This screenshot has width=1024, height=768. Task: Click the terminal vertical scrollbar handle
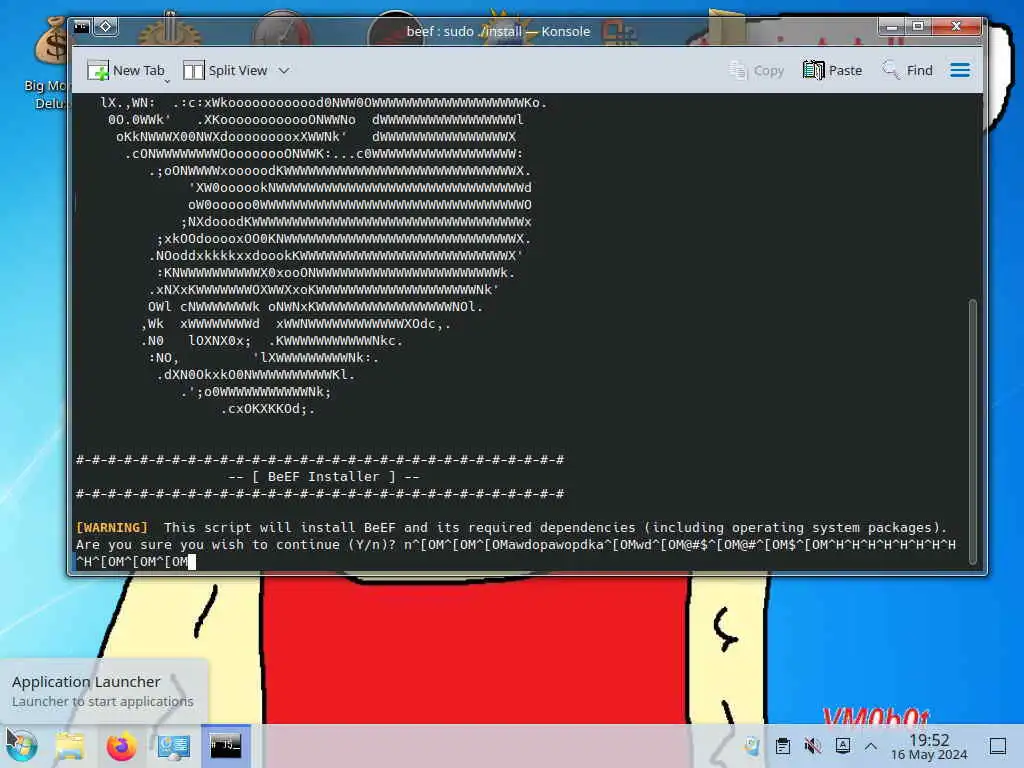(972, 431)
